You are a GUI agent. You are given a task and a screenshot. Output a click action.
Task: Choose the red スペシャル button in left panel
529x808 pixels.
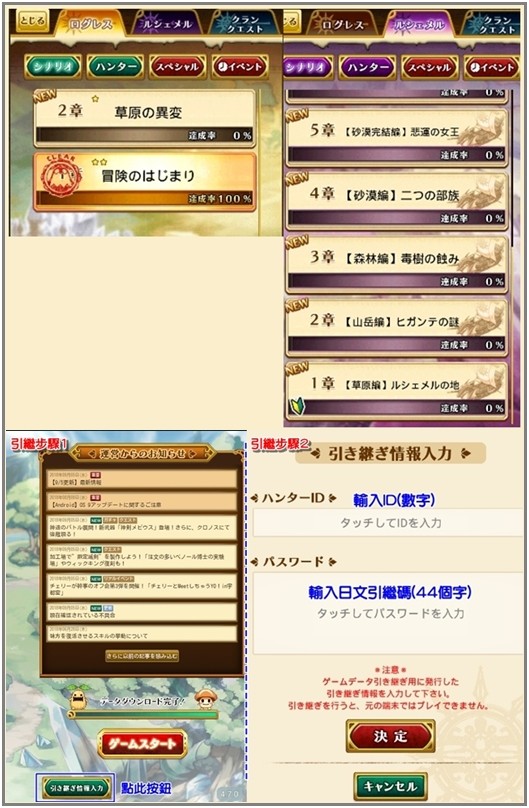(x=178, y=67)
